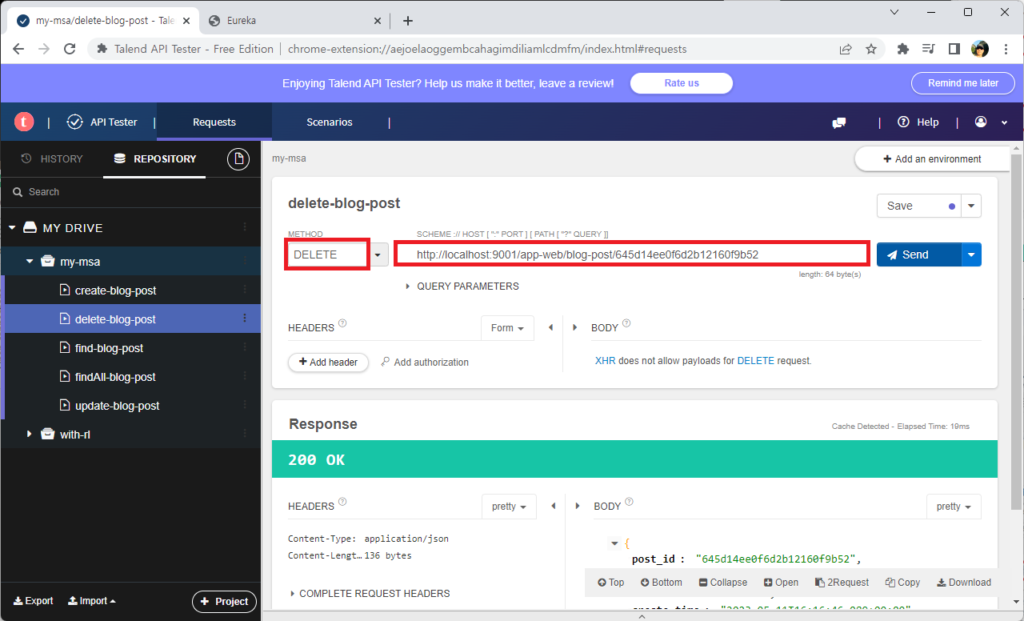Collapse the MY DRIVE tree
This screenshot has height=621, width=1024.
point(12,227)
